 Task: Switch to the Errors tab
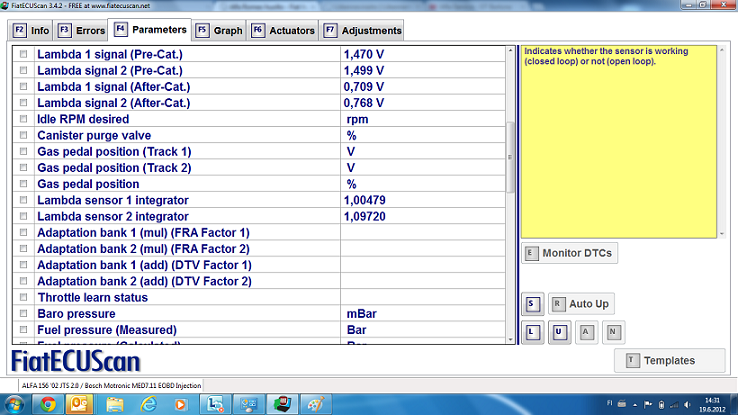pos(81,31)
